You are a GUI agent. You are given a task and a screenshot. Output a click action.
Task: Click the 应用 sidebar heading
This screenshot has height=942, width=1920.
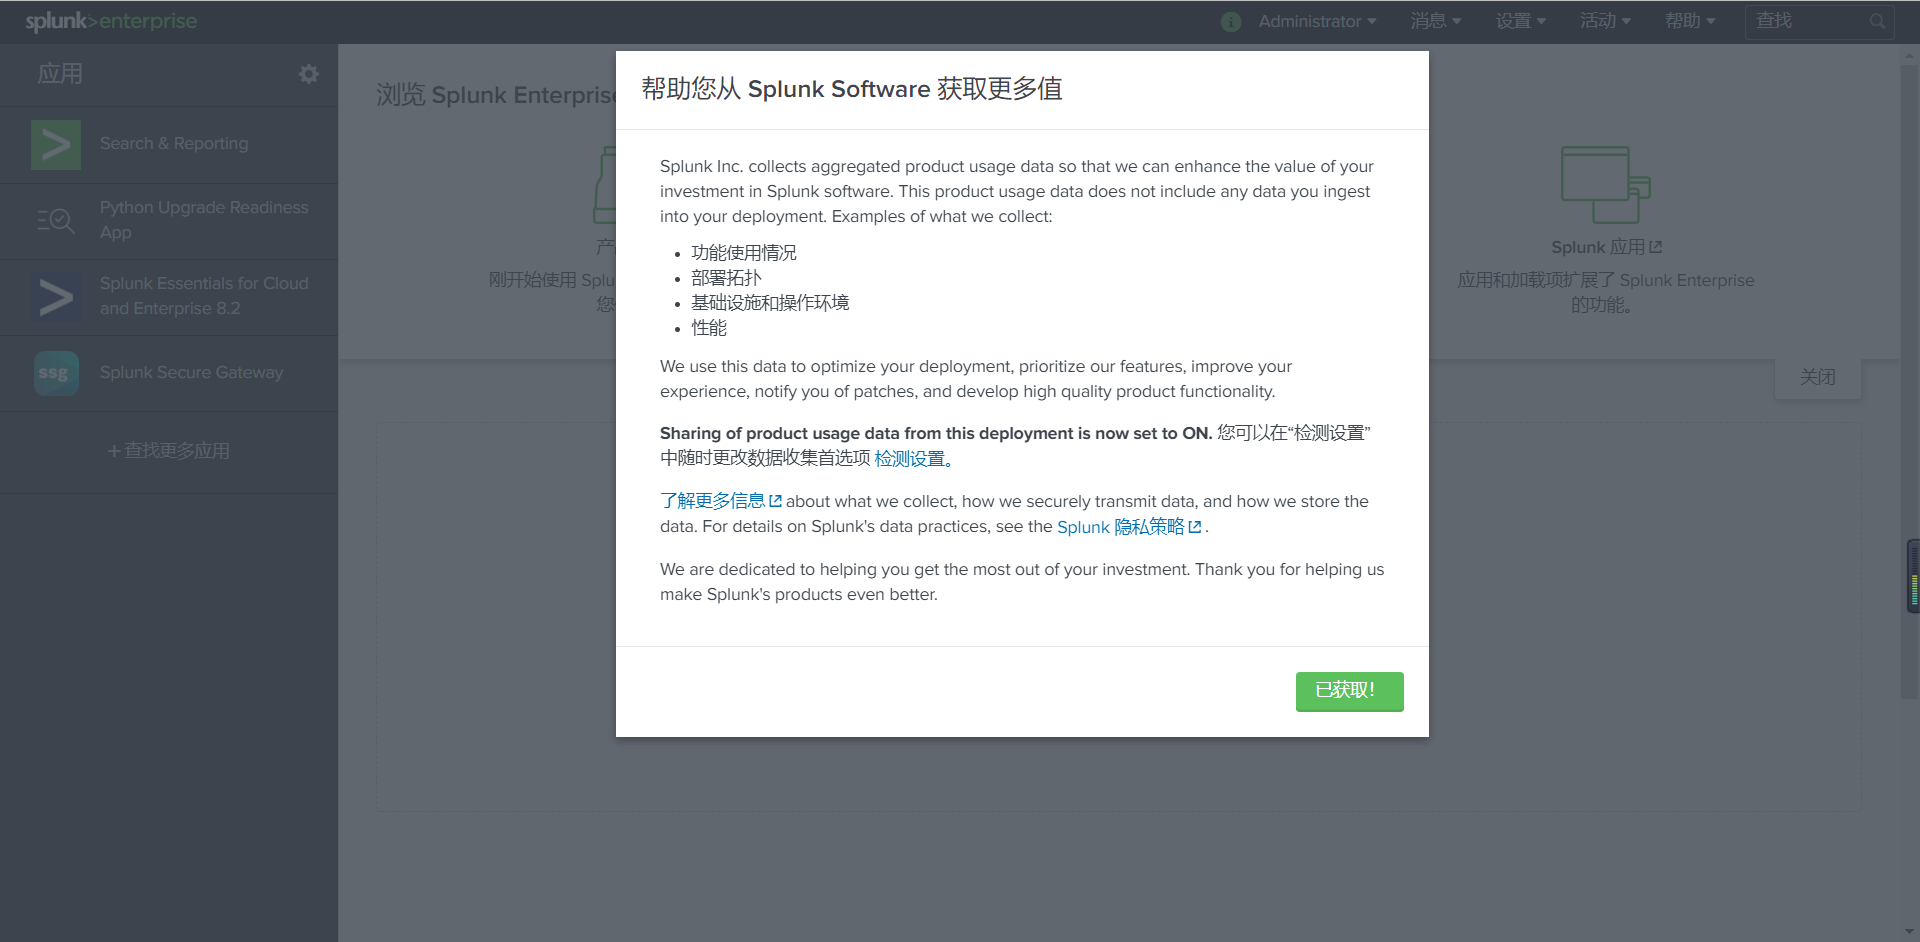[60, 74]
